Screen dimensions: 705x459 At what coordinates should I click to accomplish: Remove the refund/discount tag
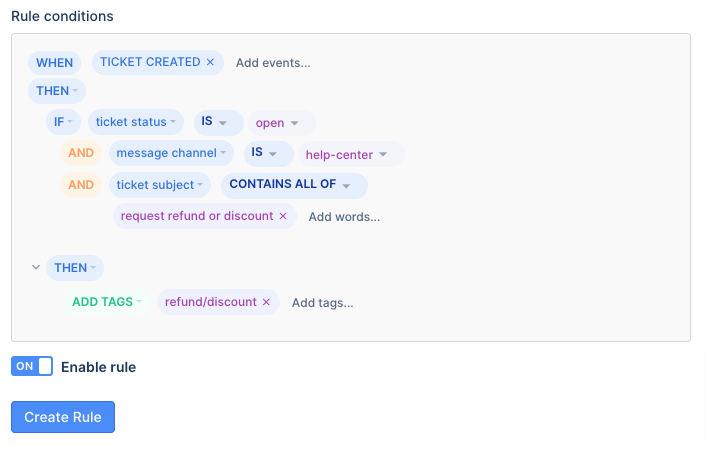[266, 302]
